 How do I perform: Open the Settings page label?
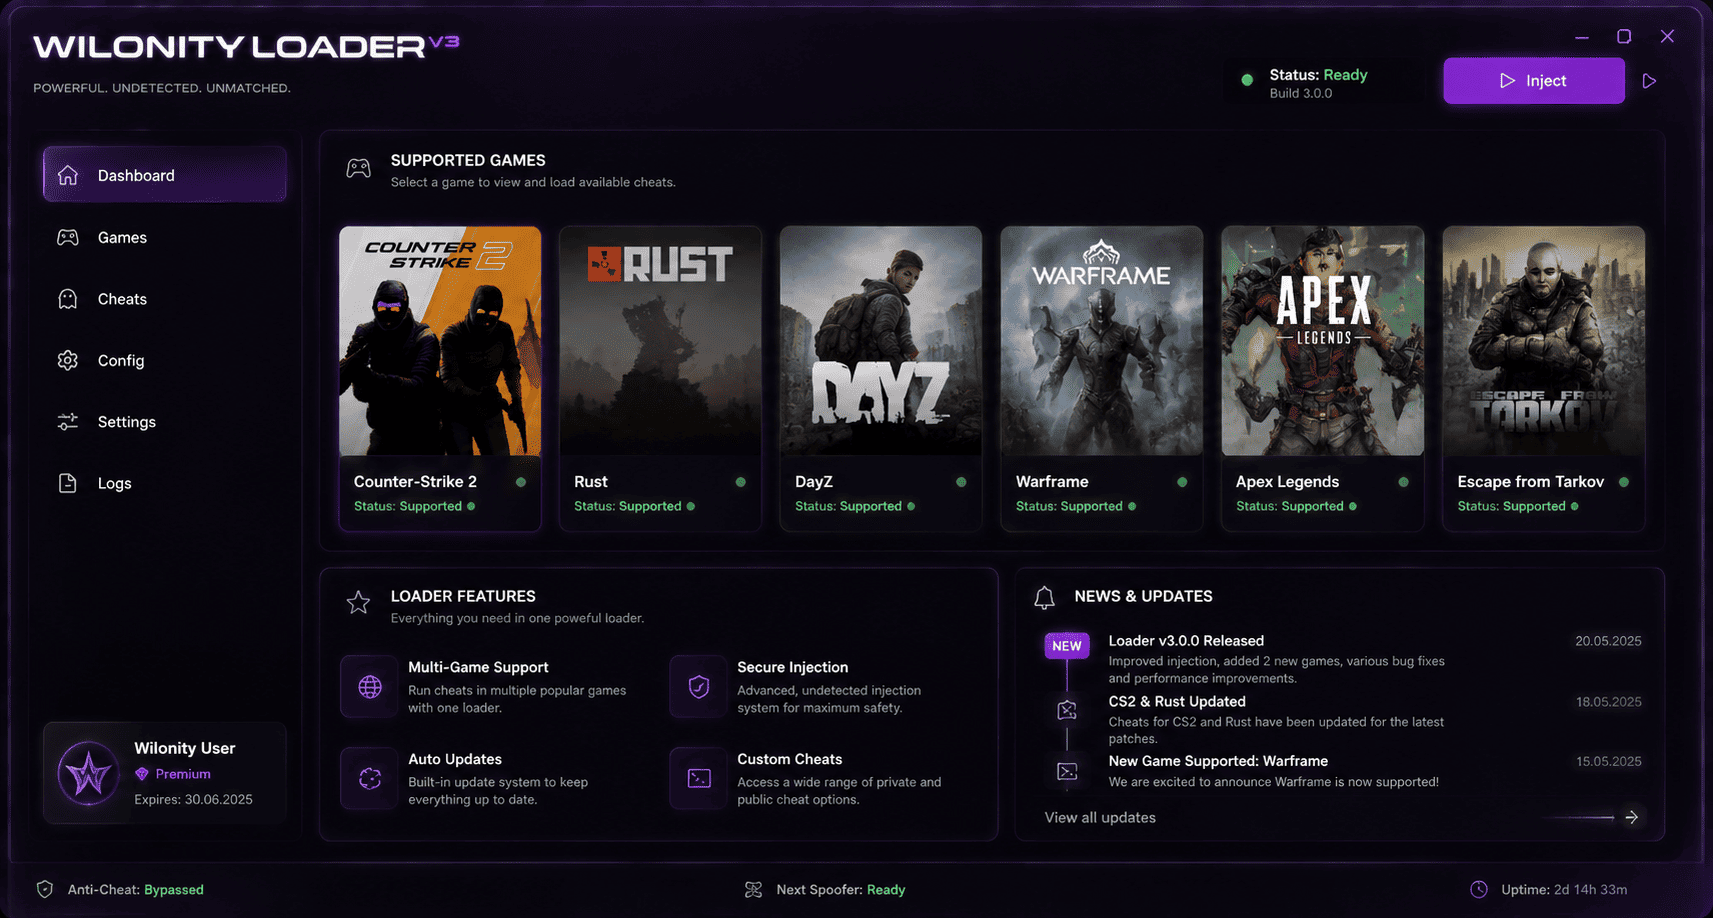pos(127,422)
